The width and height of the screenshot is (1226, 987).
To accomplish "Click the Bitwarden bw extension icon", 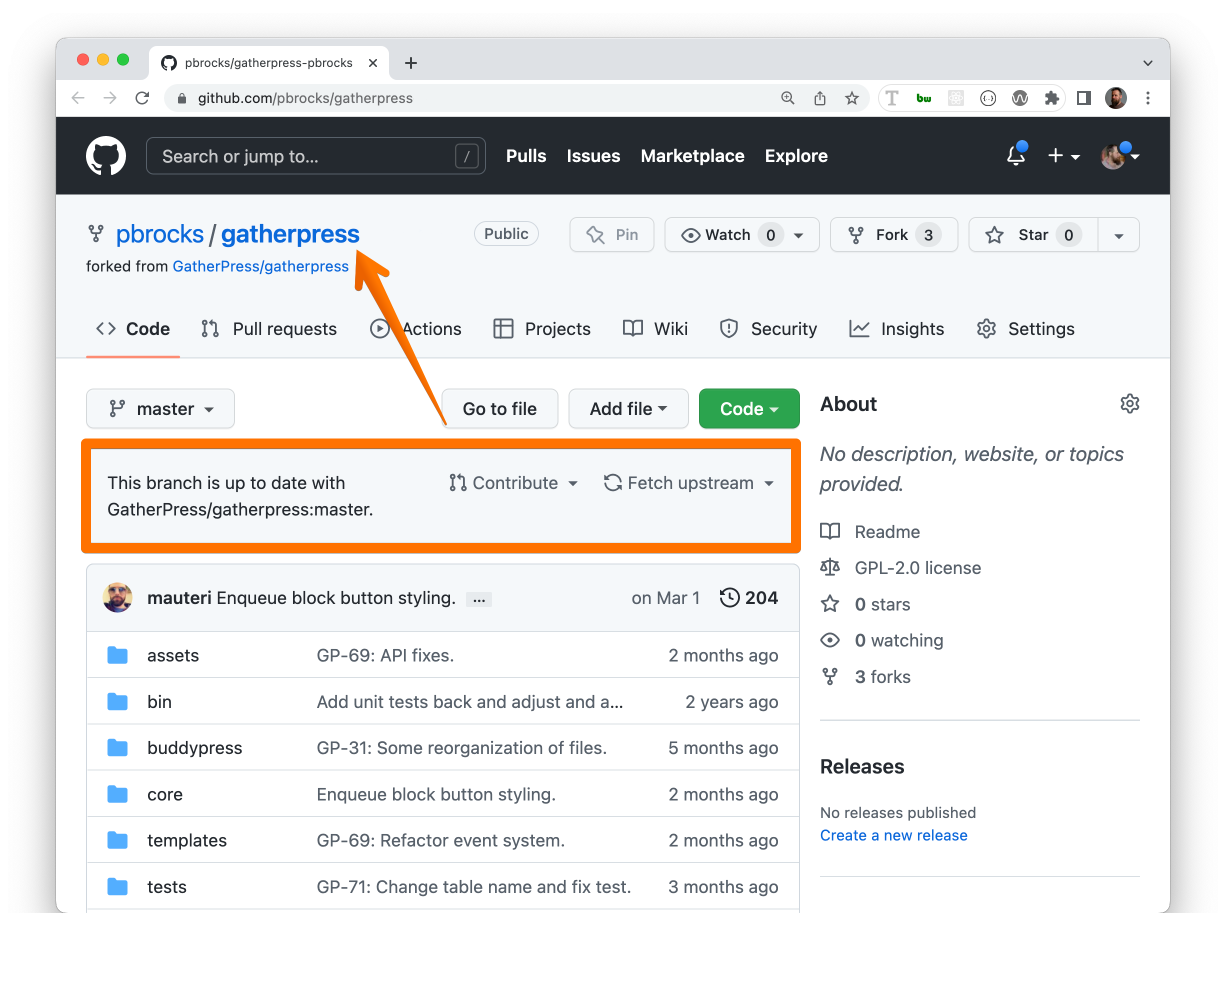I will coord(924,98).
